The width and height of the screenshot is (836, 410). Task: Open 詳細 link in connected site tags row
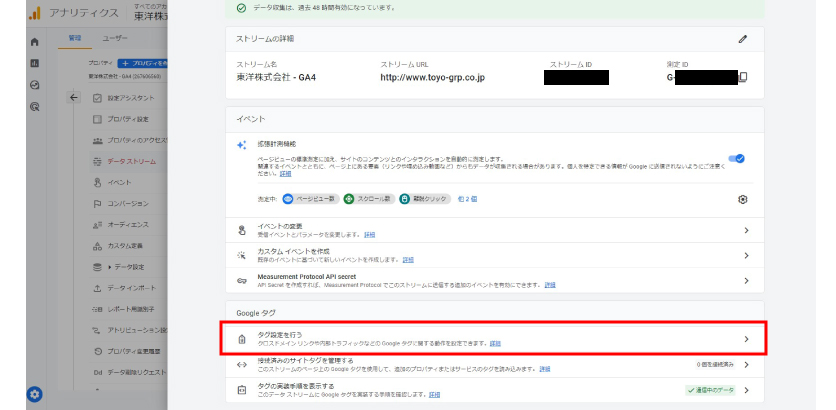[544, 369]
